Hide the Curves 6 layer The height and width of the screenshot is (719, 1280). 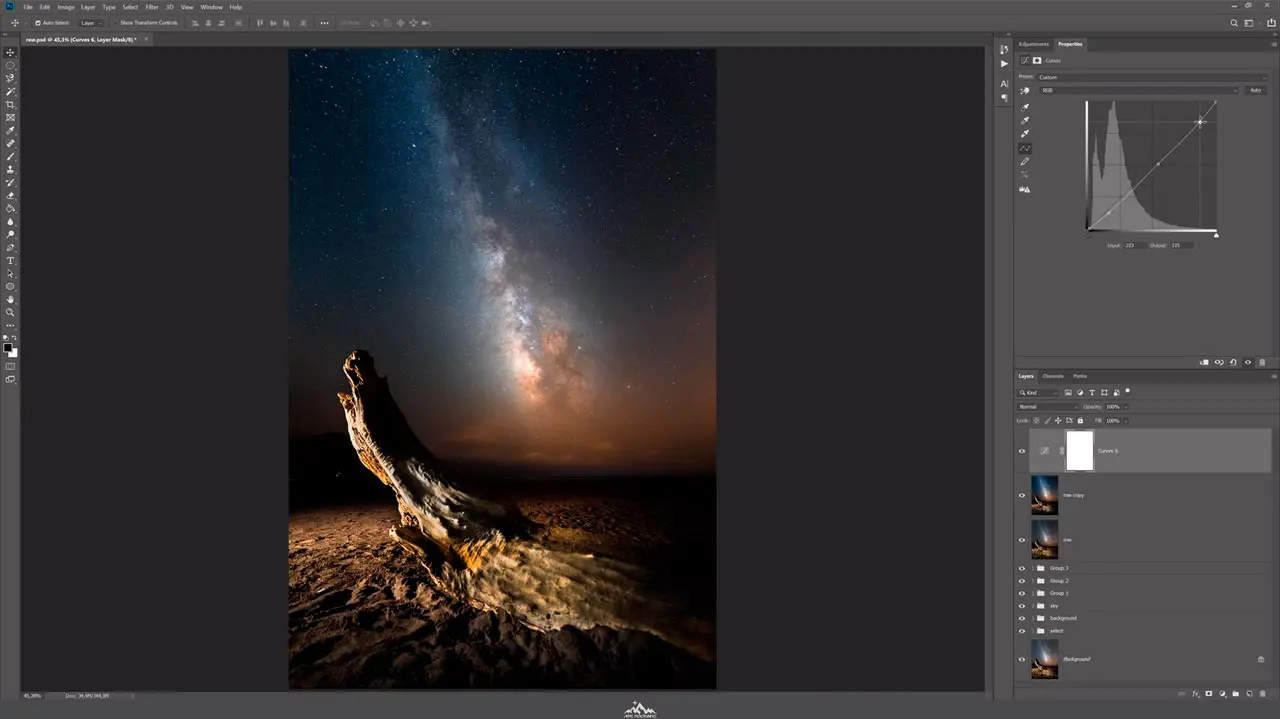[x=1021, y=451]
